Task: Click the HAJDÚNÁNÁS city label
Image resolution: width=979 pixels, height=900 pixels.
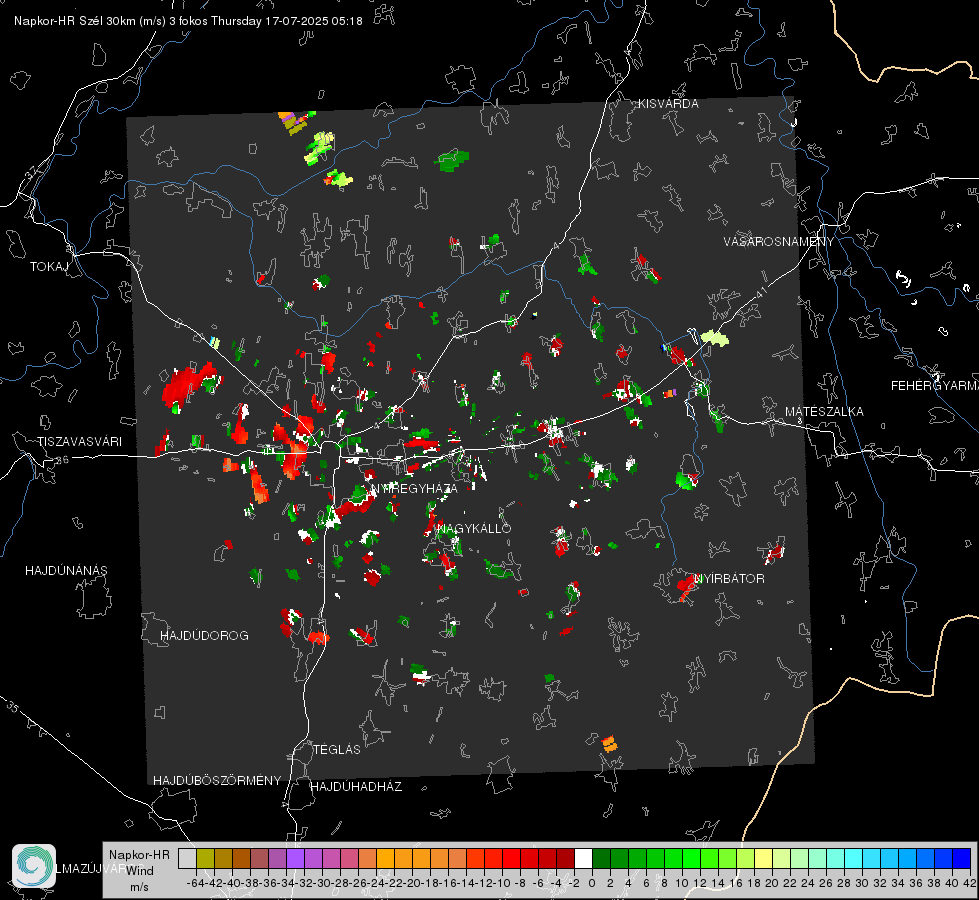Action: click(x=66, y=571)
